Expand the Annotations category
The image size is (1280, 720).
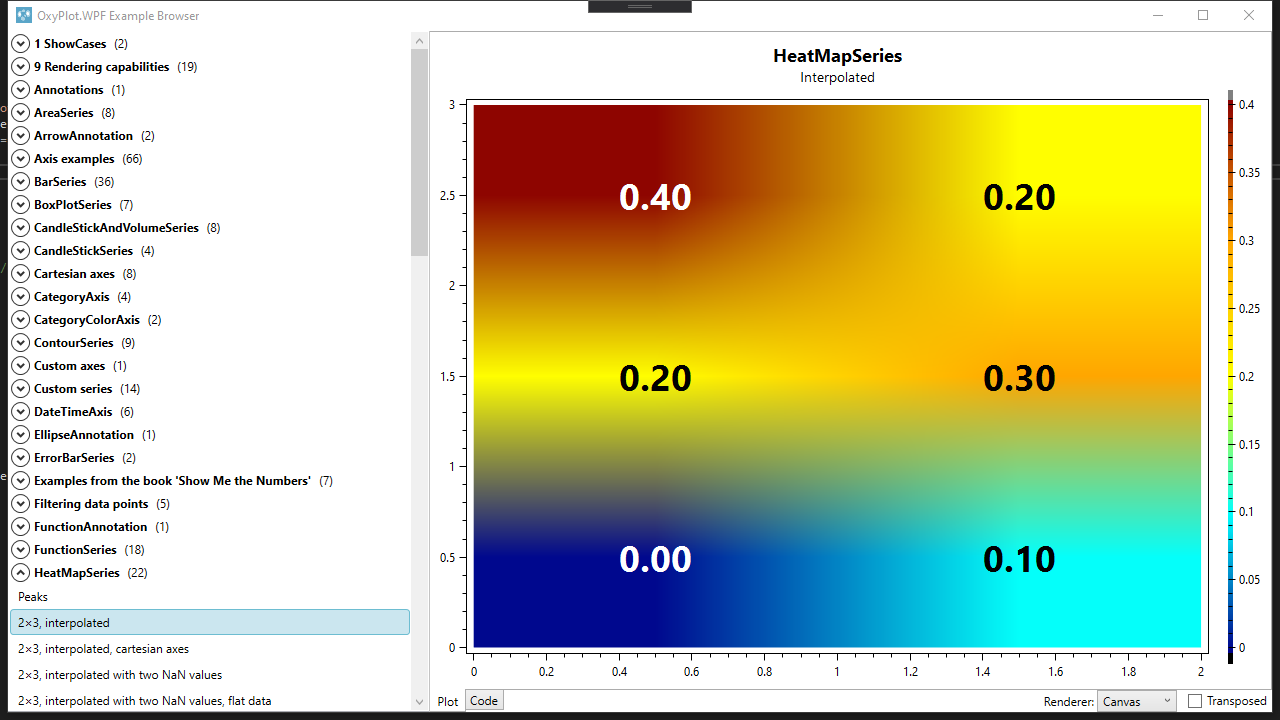(x=20, y=89)
